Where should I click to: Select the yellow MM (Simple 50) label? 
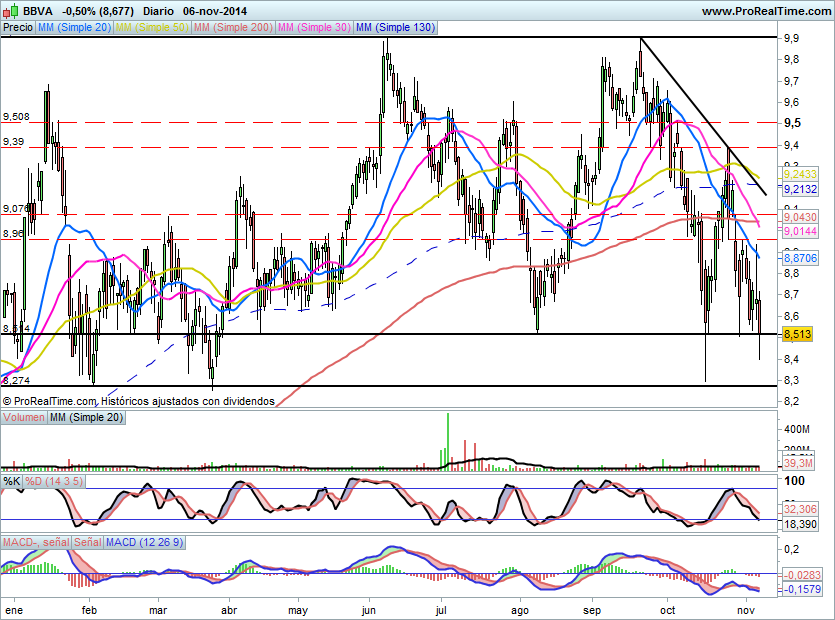coord(152,27)
